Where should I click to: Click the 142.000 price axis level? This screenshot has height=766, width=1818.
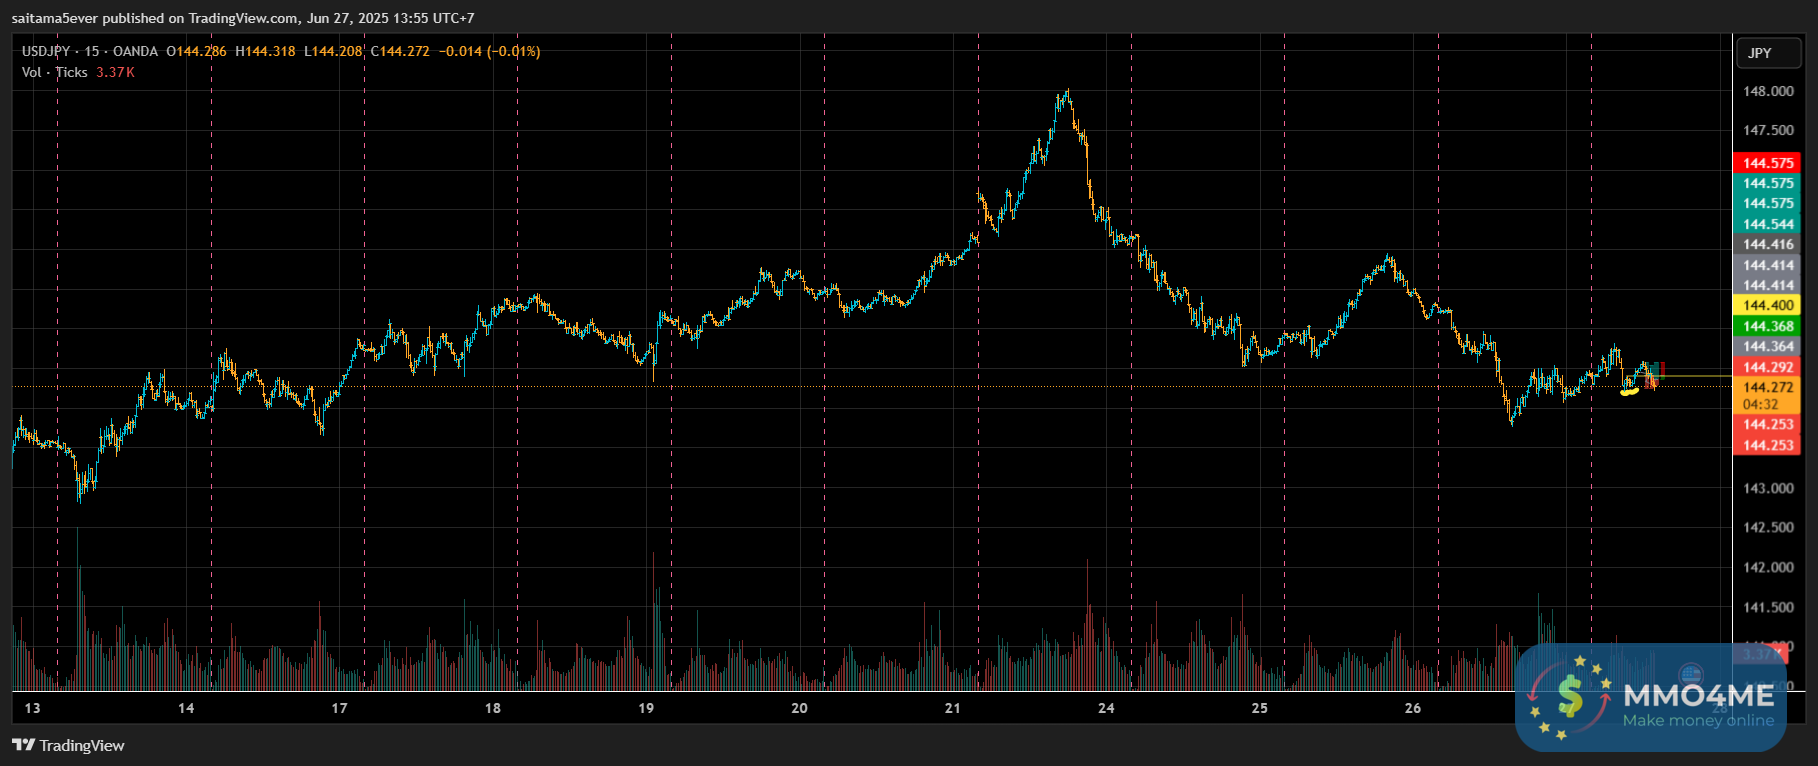coord(1768,567)
